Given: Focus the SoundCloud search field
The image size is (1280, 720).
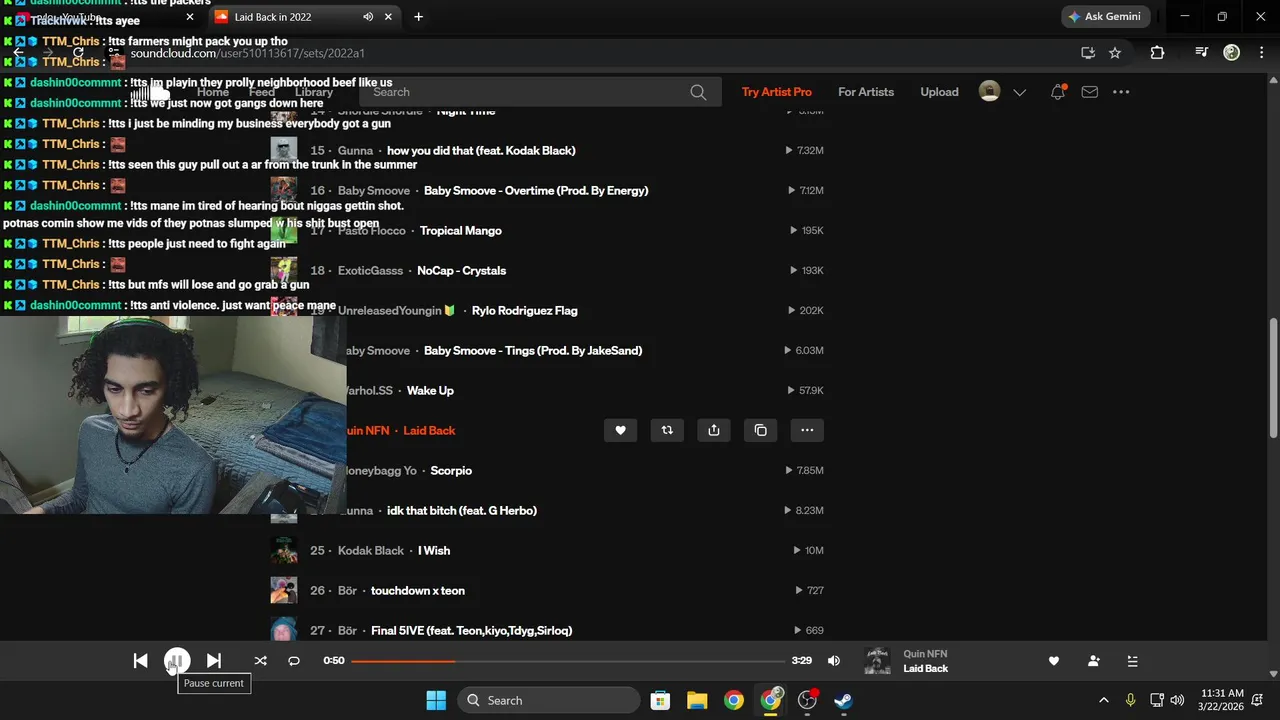Looking at the screenshot, I should [540, 92].
